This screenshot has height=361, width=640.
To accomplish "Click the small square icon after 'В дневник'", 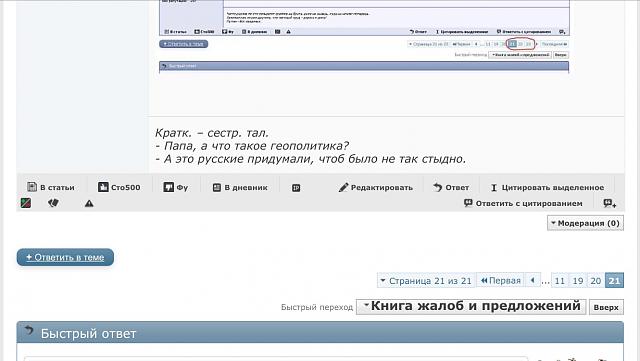I will (296, 188).
